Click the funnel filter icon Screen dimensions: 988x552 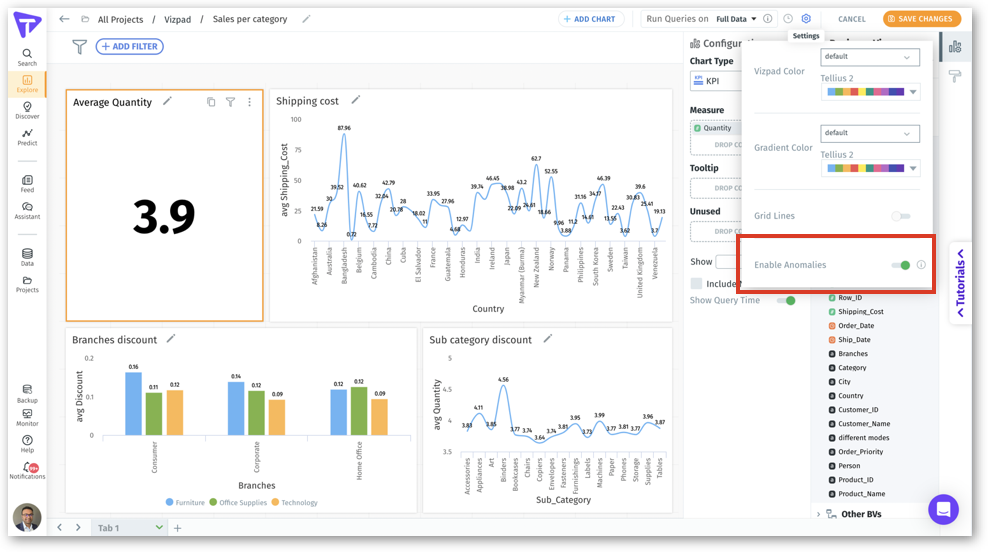(79, 46)
